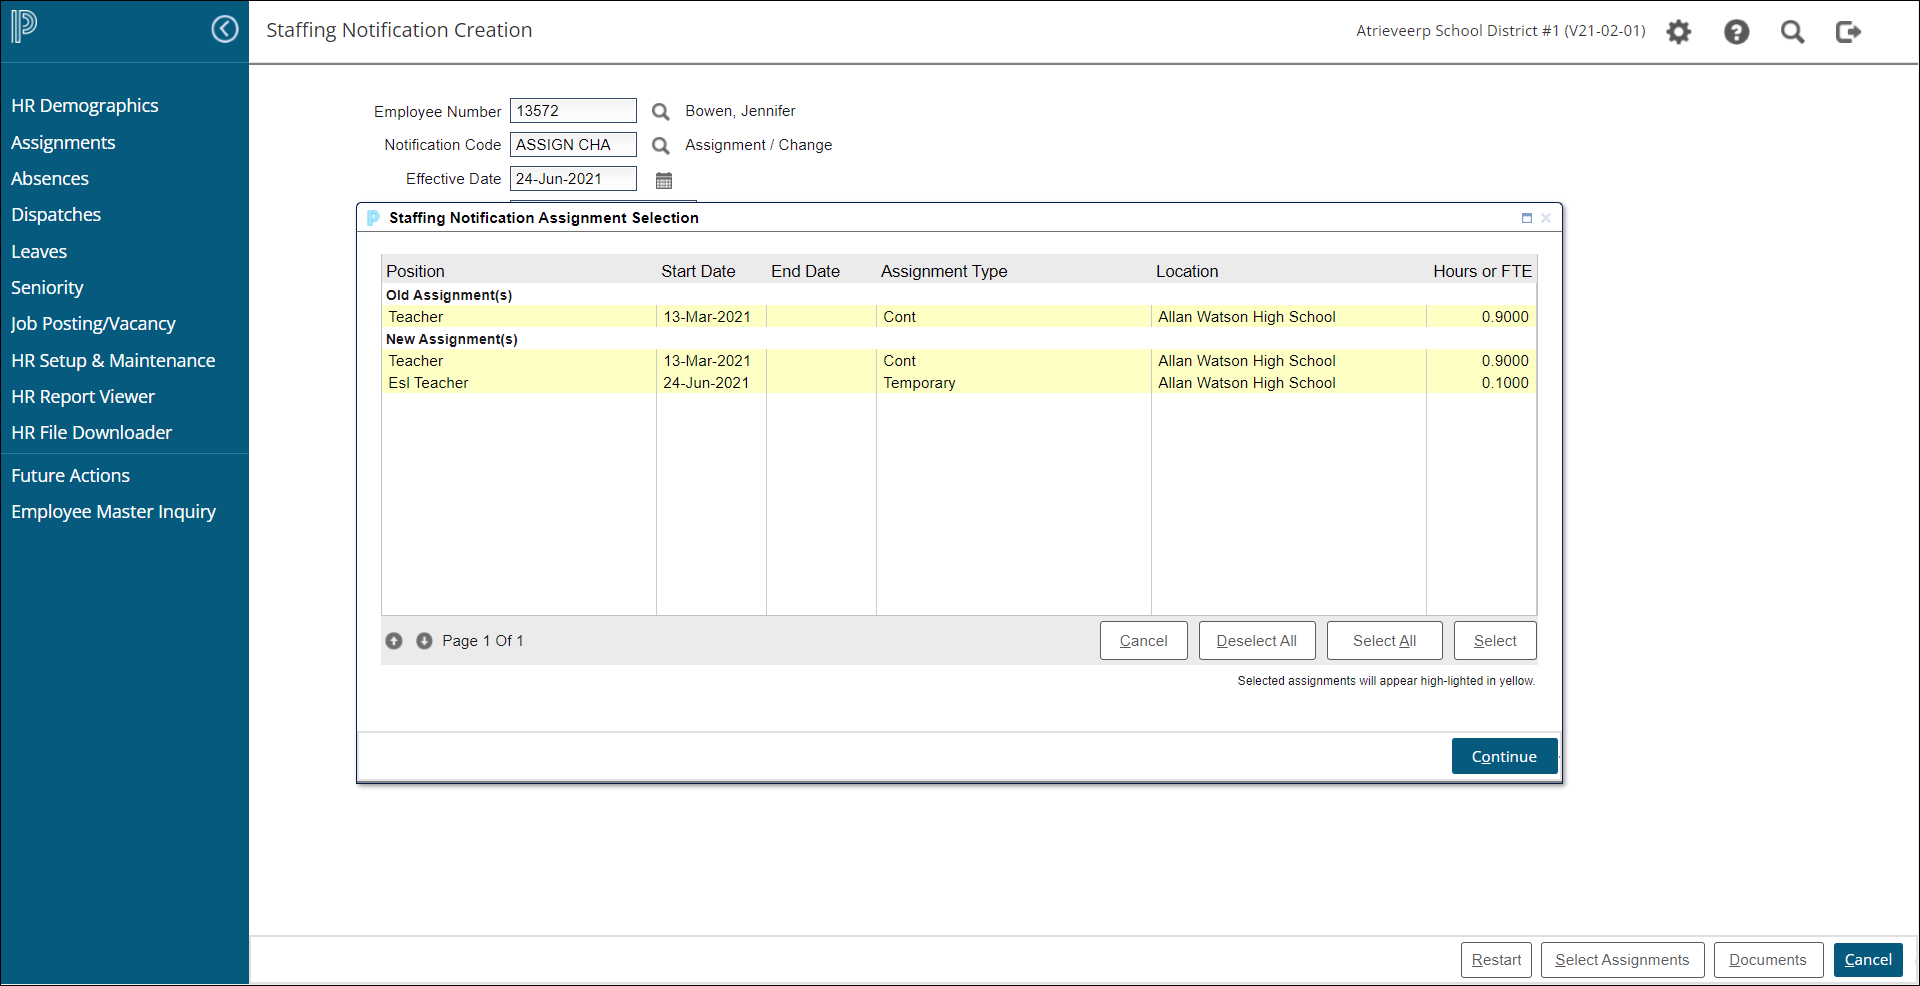Maximize the Assignment Selection dialog

click(1527, 218)
